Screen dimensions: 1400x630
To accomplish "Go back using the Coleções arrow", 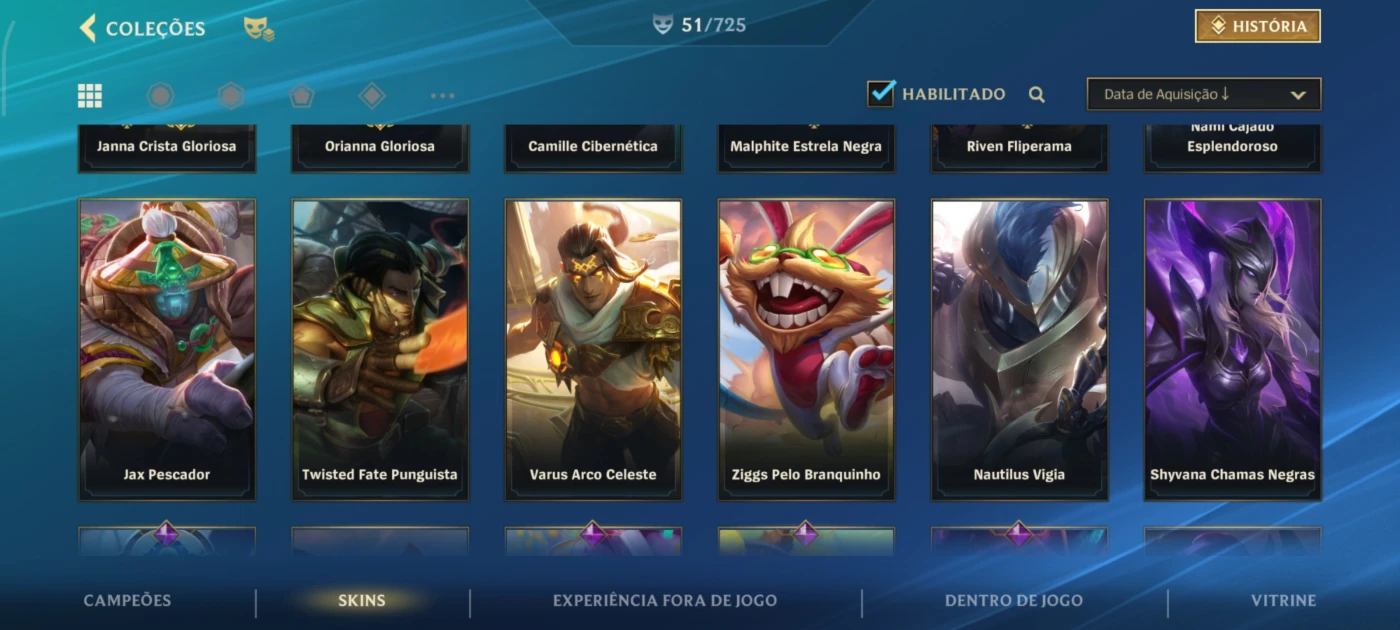I will pos(88,28).
